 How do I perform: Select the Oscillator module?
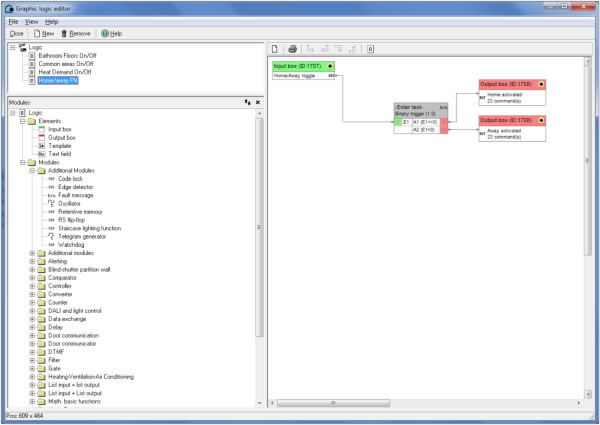click(69, 204)
